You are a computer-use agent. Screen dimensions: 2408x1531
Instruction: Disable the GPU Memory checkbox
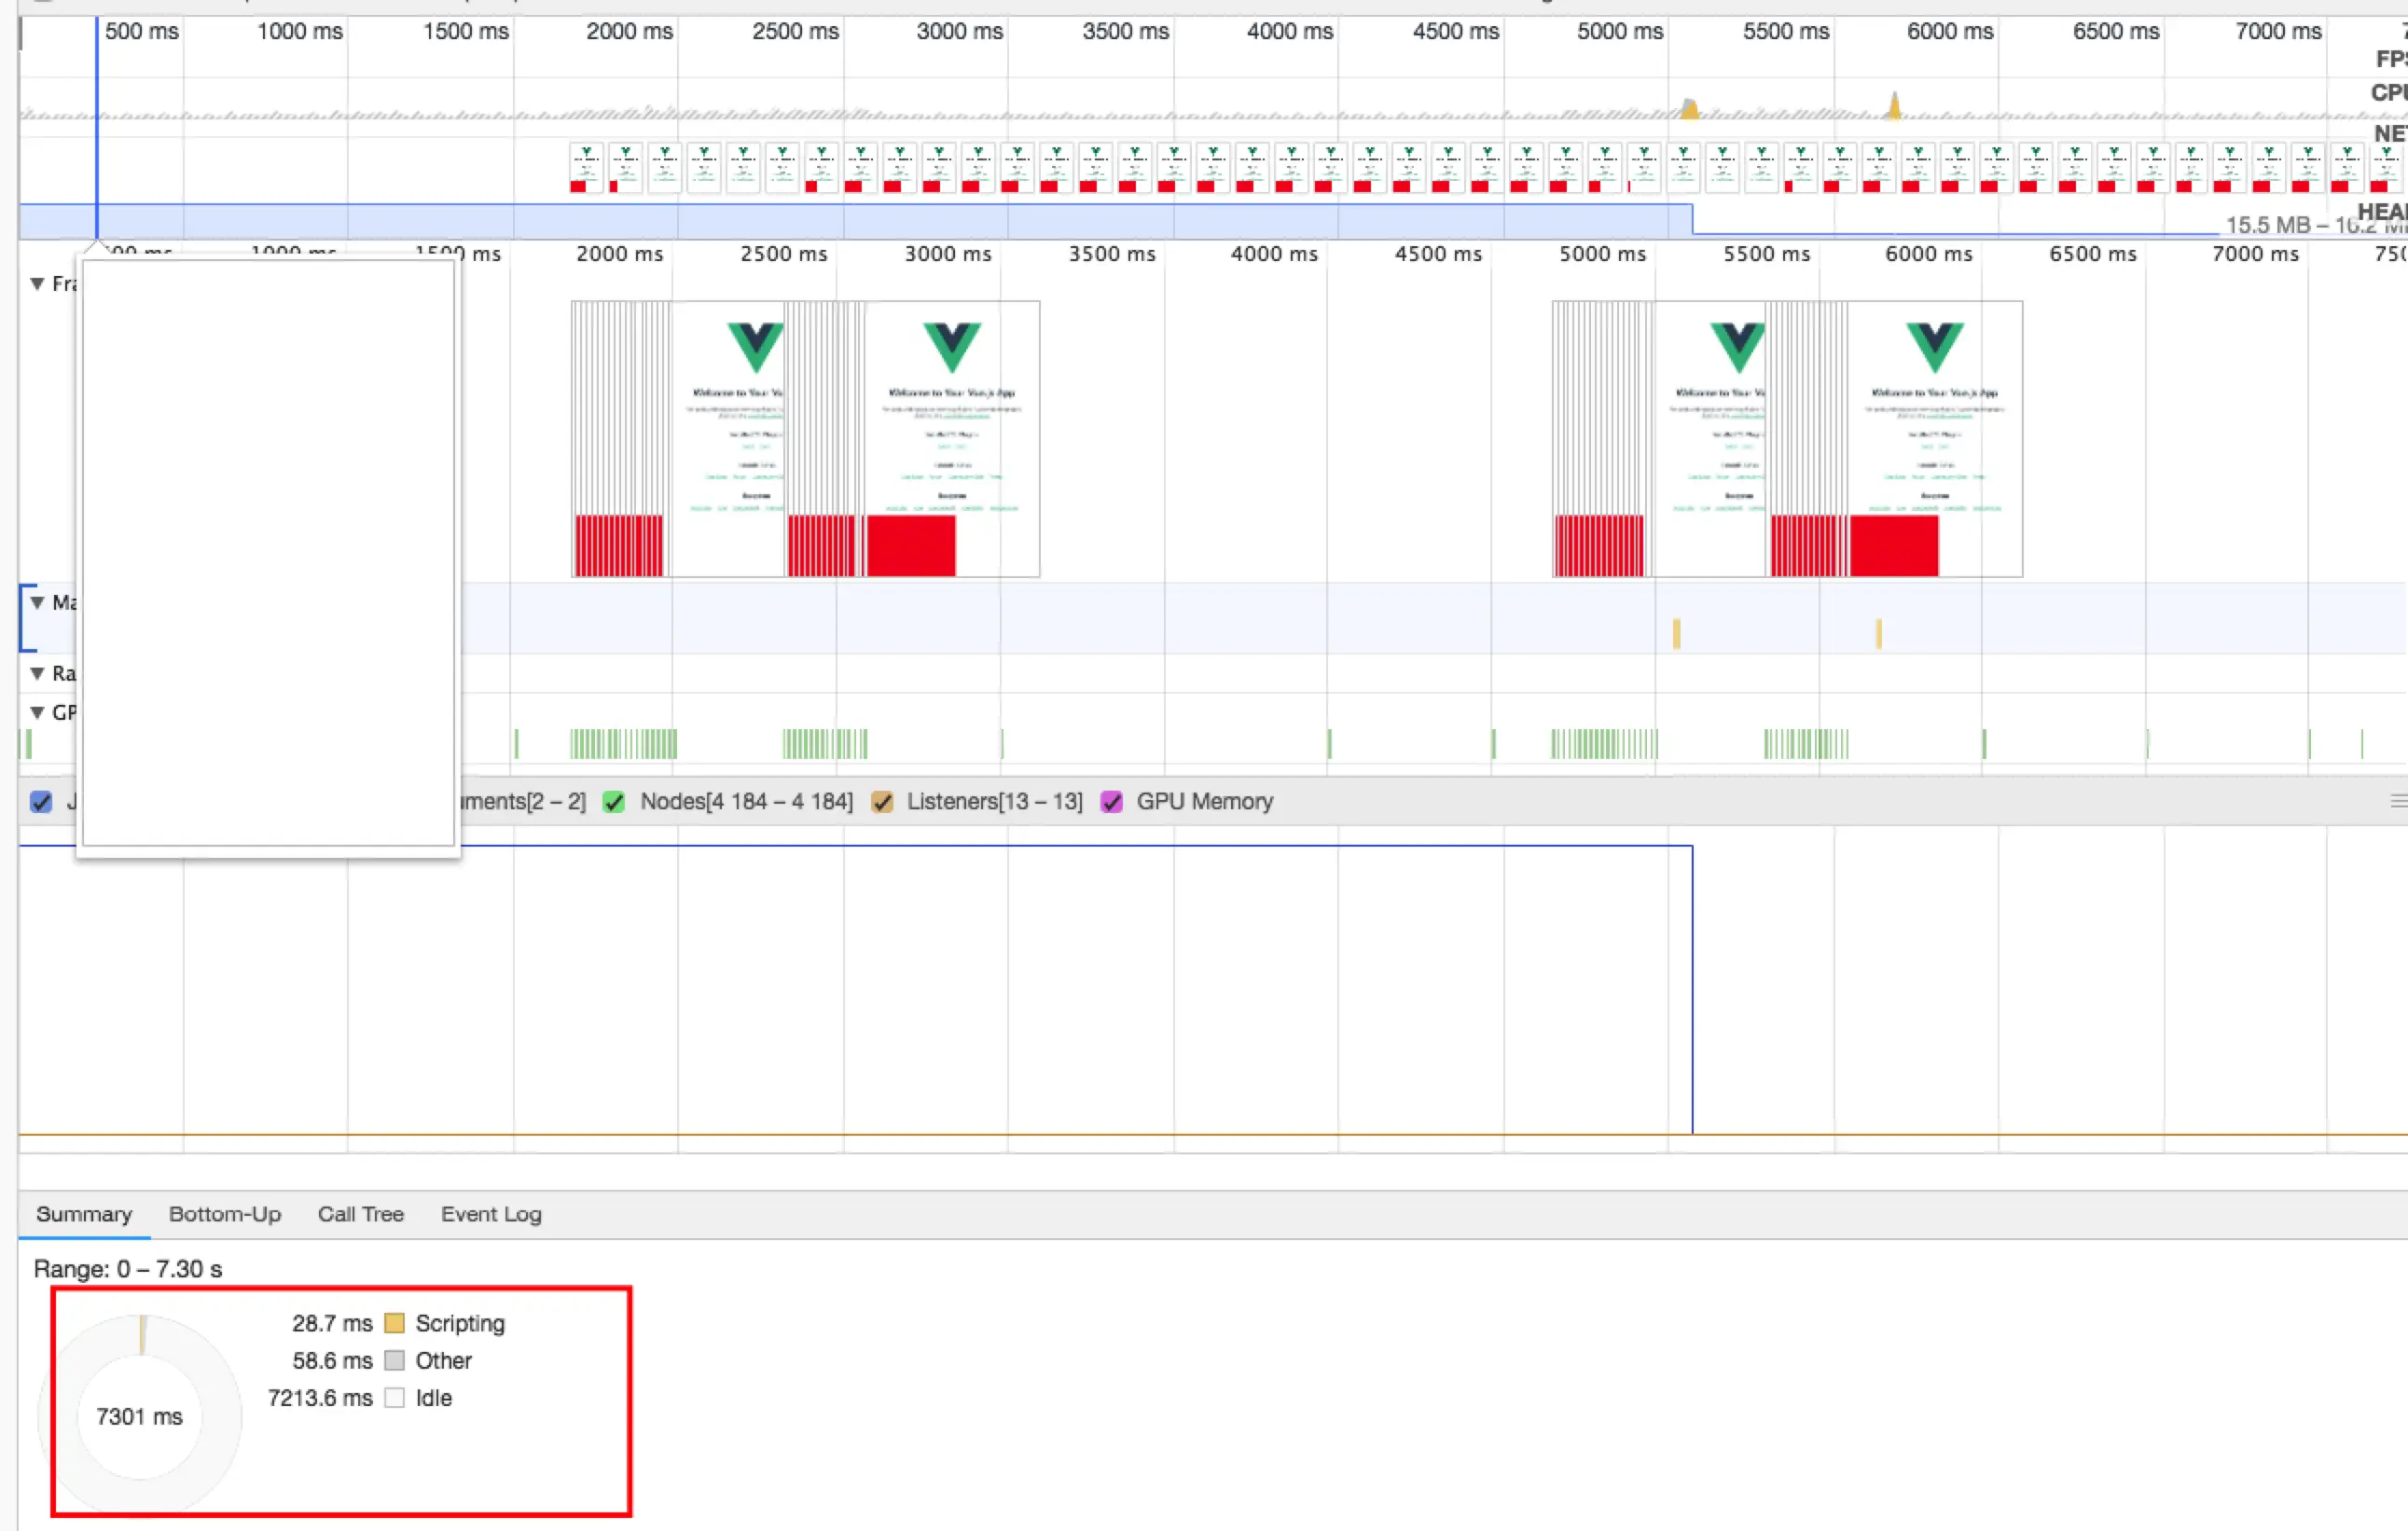point(1111,802)
